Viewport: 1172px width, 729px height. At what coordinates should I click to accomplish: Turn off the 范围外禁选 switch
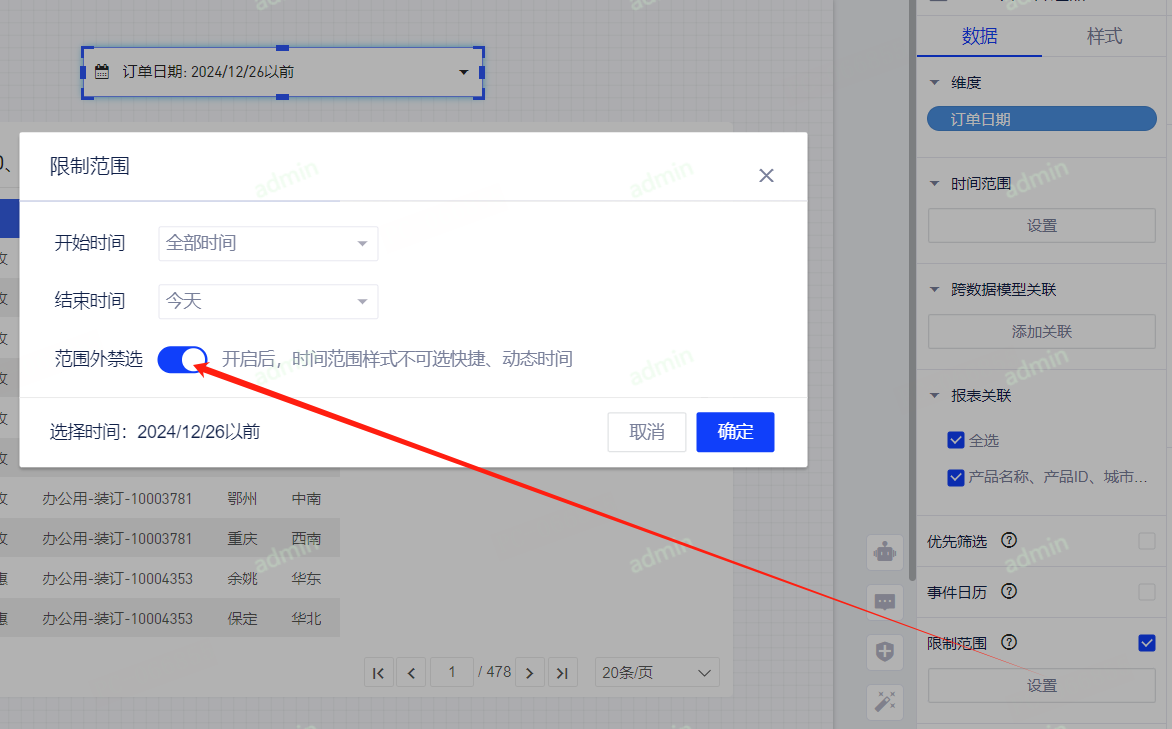(182, 359)
